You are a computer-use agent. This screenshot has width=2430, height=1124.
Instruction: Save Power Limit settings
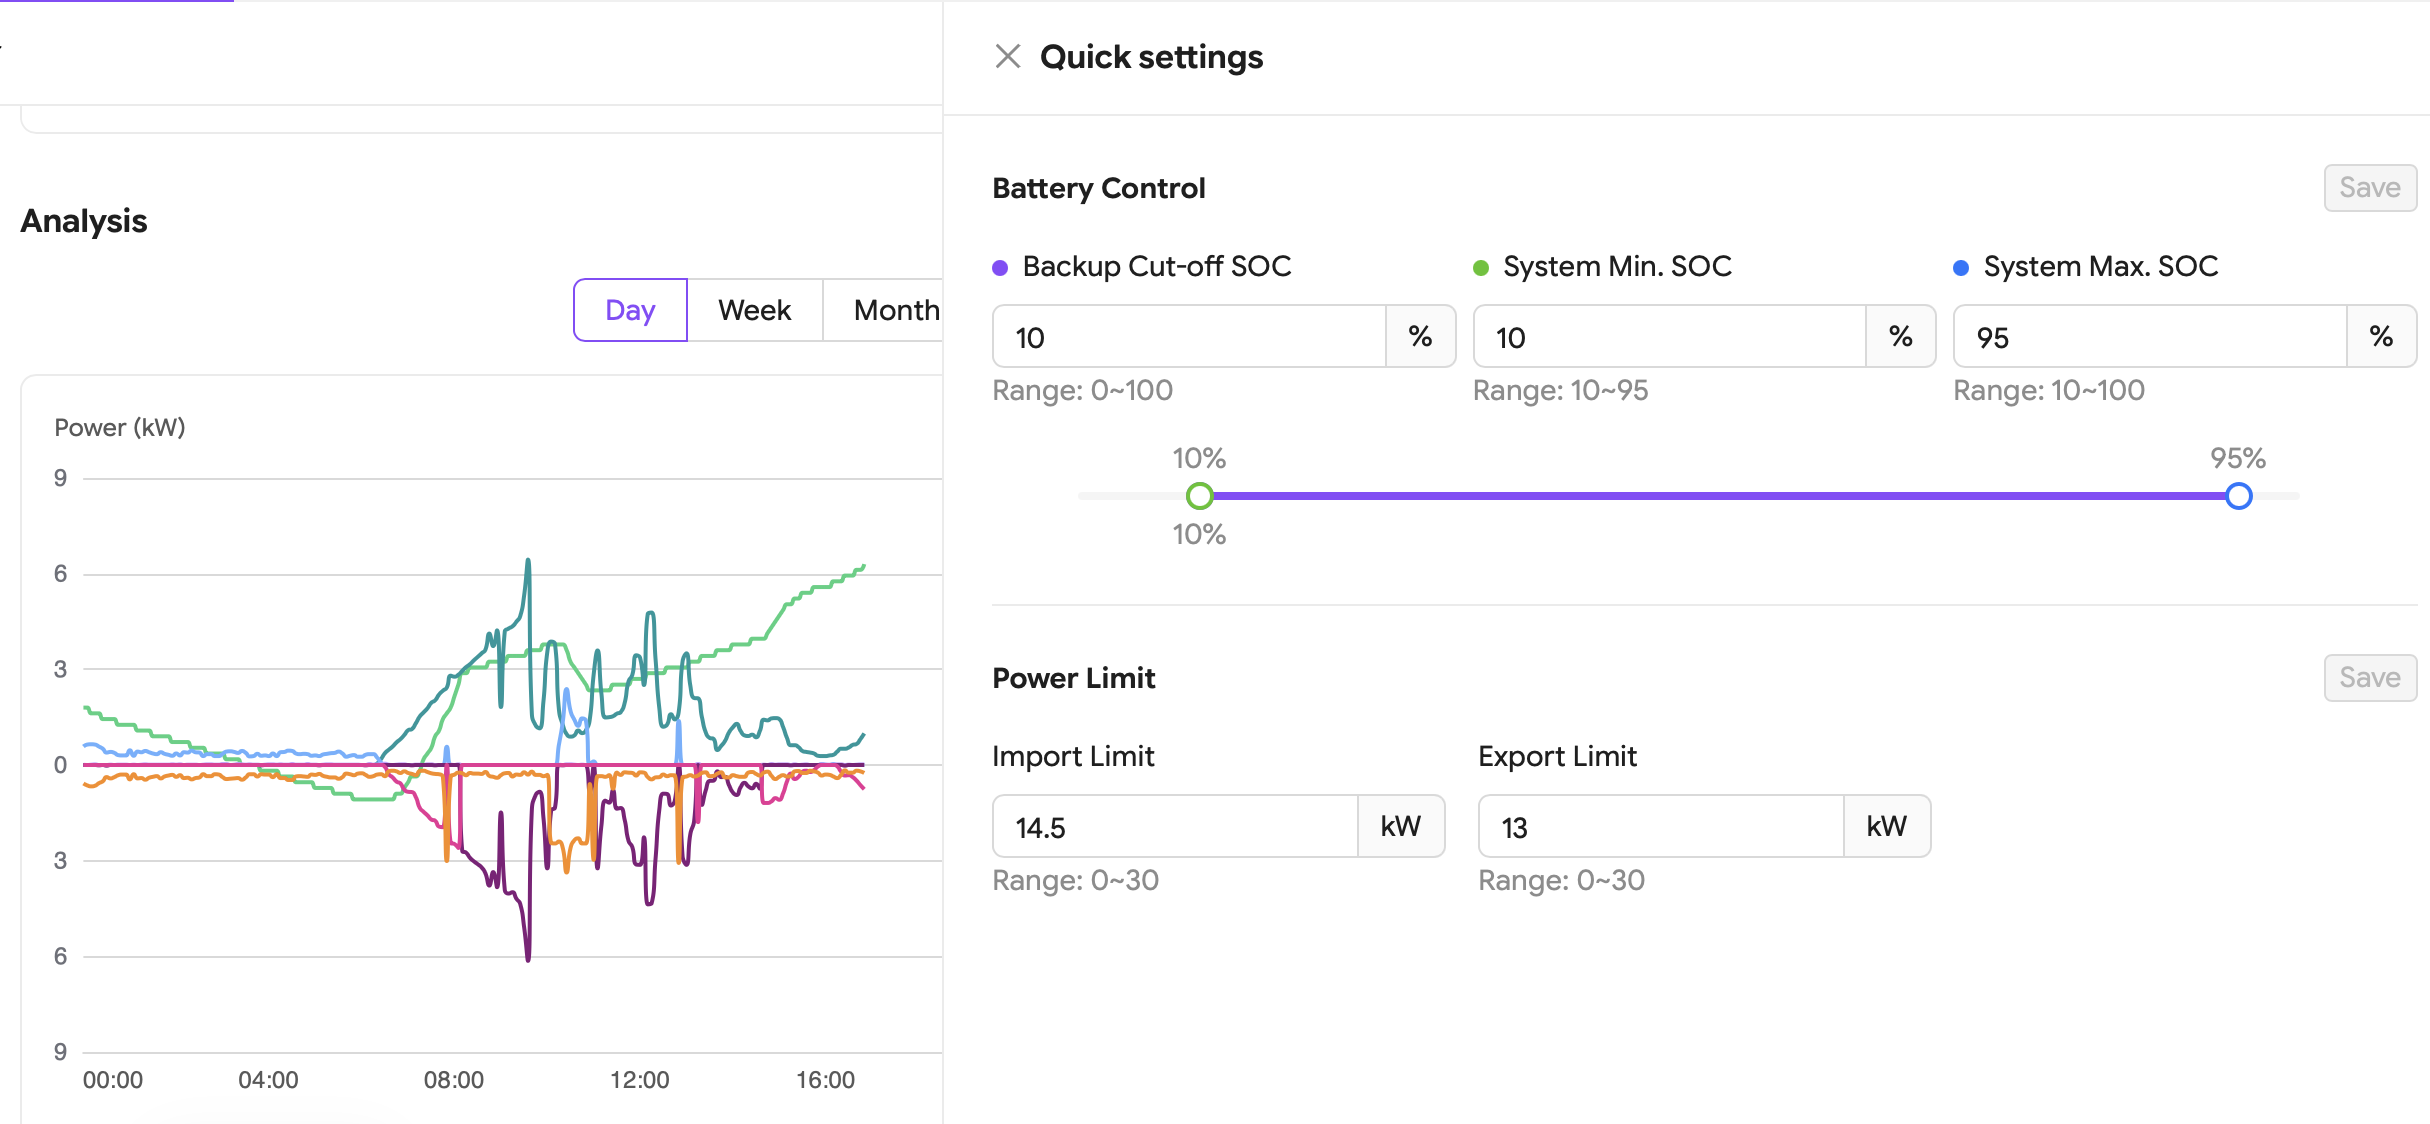[x=2370, y=678]
